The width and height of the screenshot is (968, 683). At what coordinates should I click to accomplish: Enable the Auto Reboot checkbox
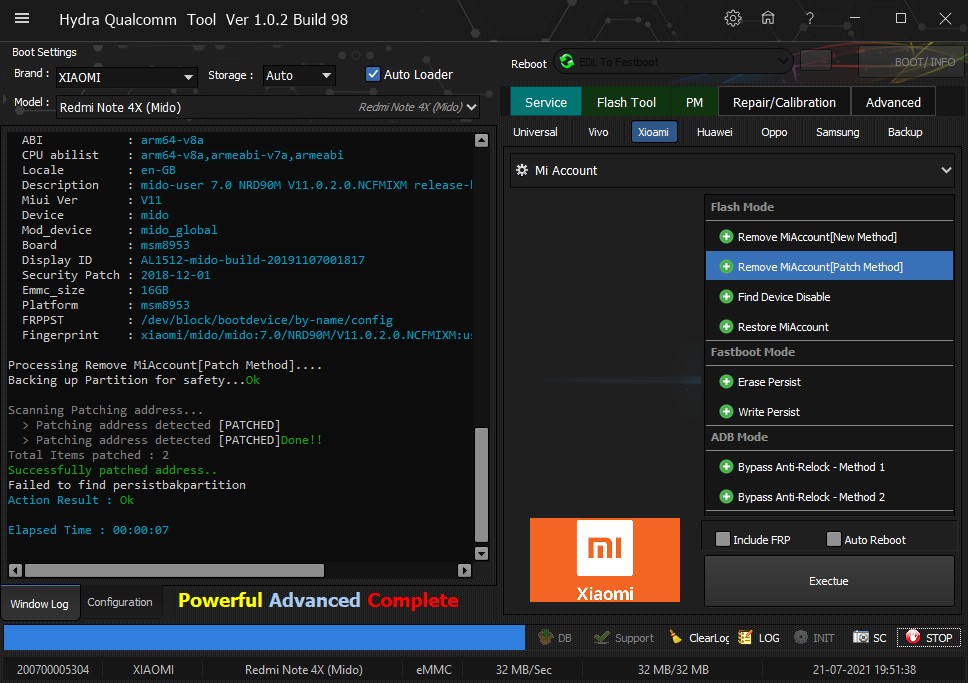[x=833, y=539]
